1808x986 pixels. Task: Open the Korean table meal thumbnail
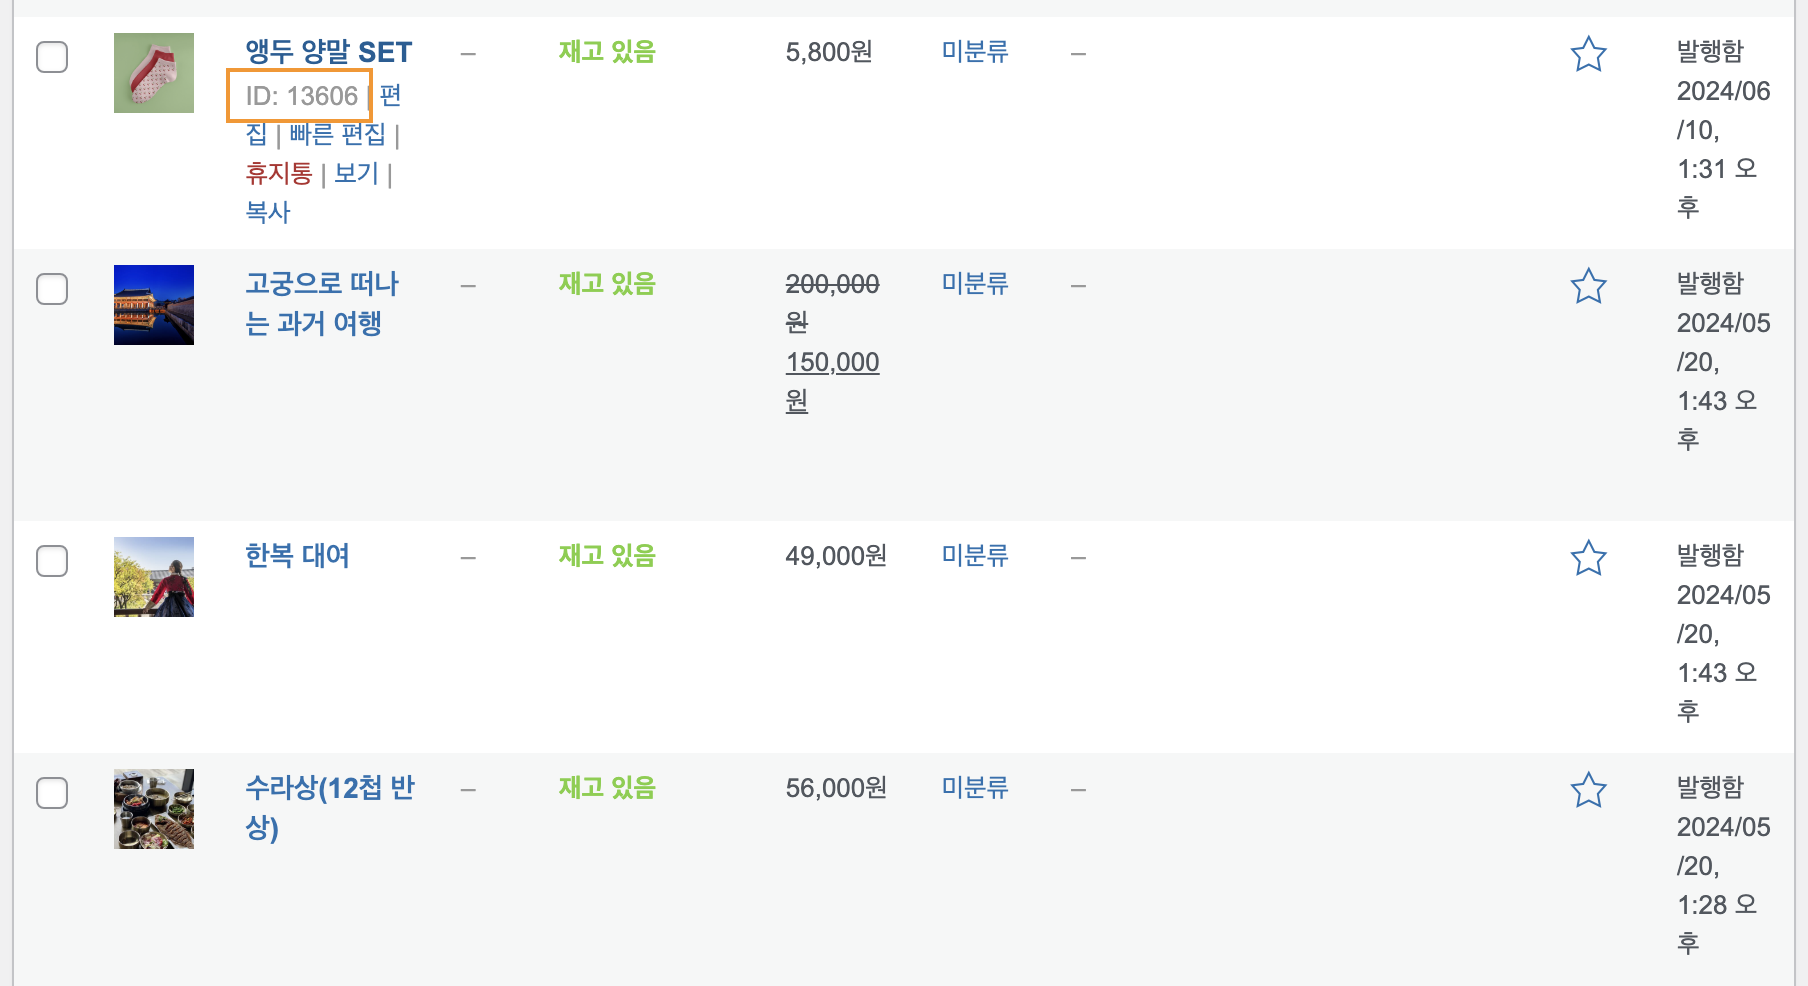click(x=154, y=809)
